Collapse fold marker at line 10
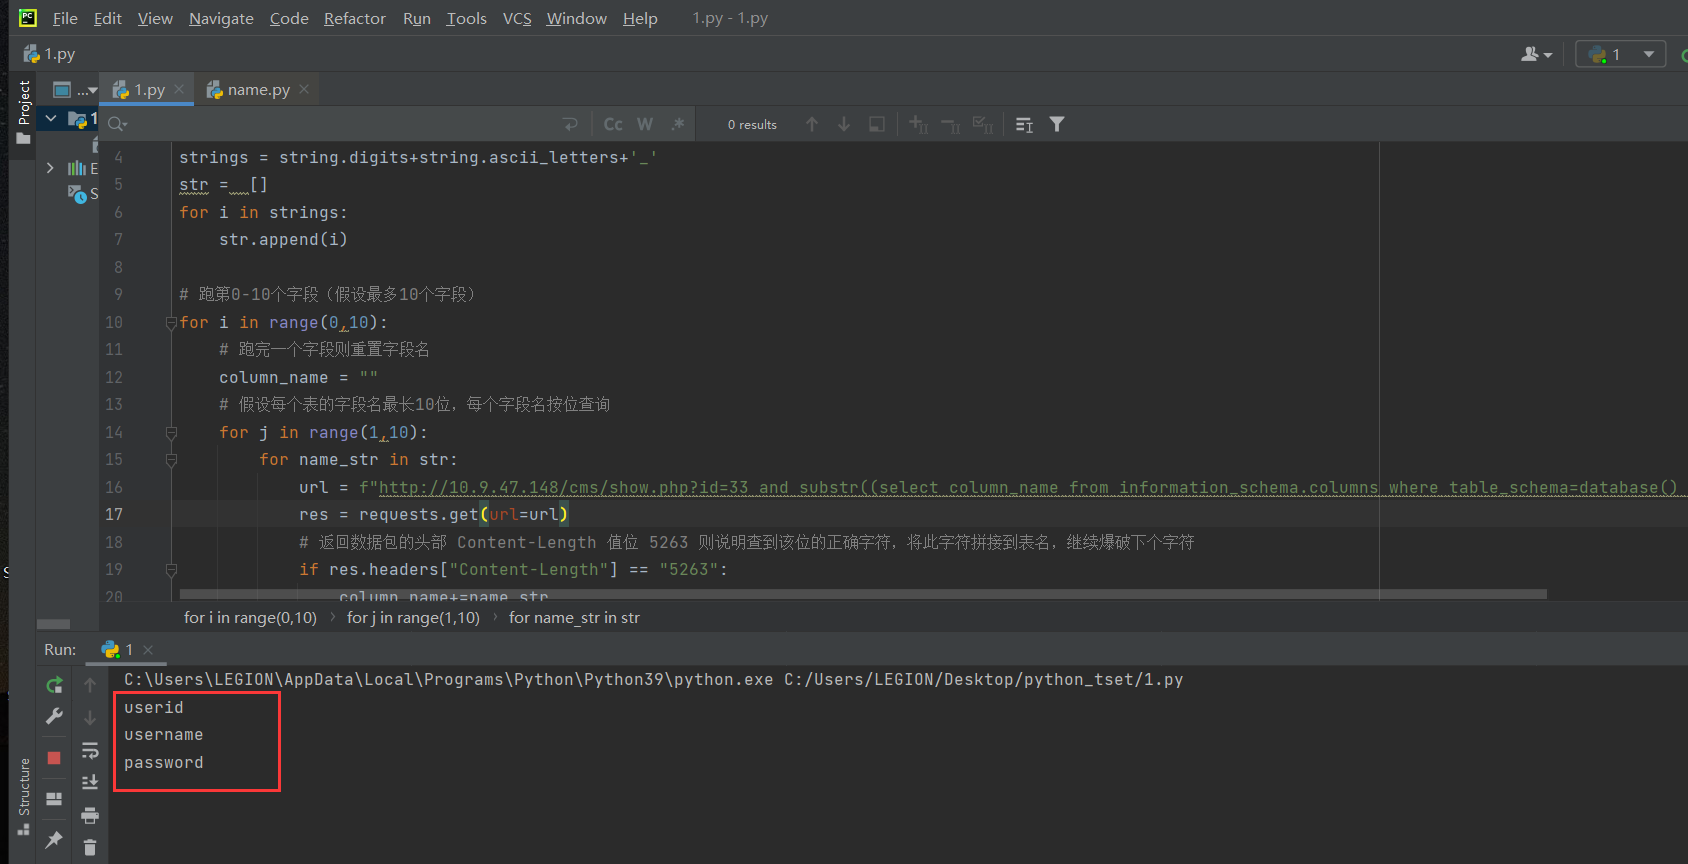1688x864 pixels. (x=171, y=323)
